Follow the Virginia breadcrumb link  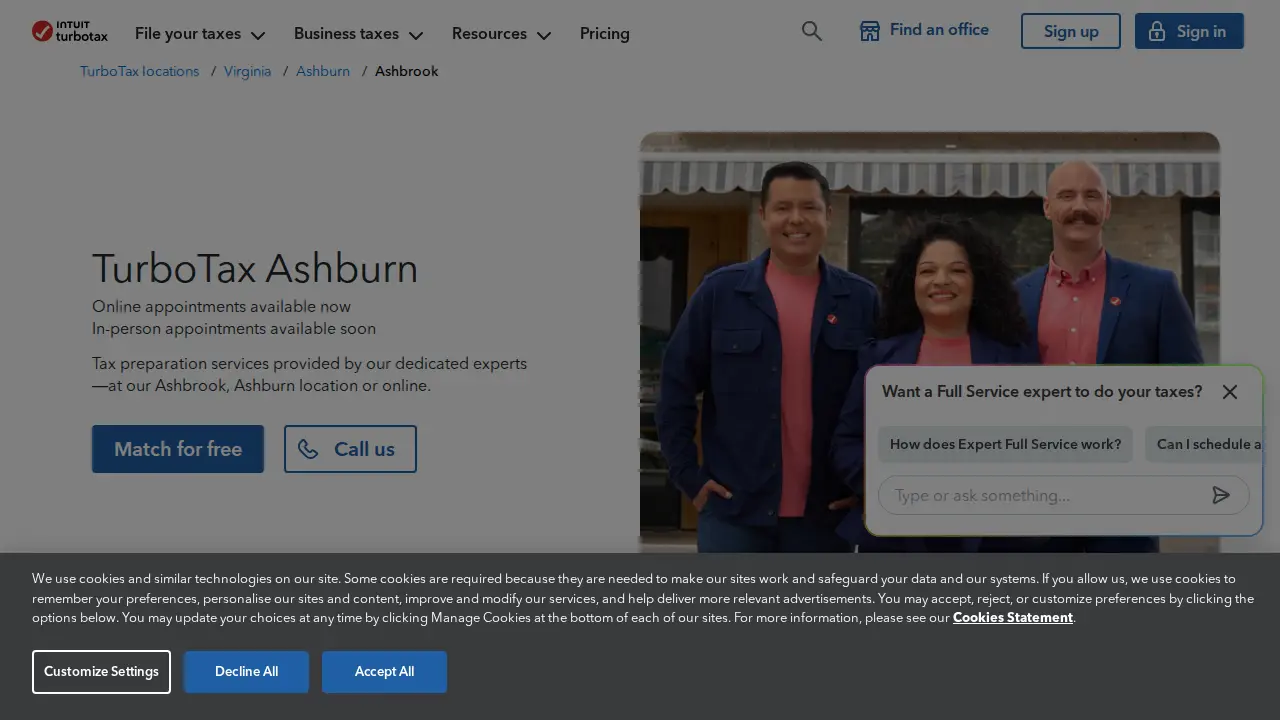247,71
